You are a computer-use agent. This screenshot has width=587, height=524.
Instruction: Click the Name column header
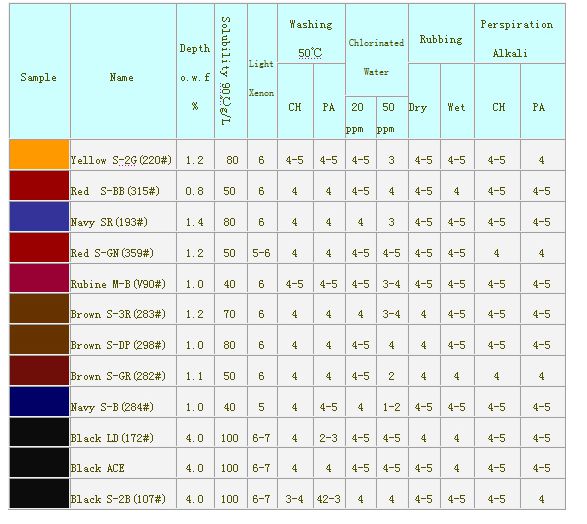(x=123, y=71)
